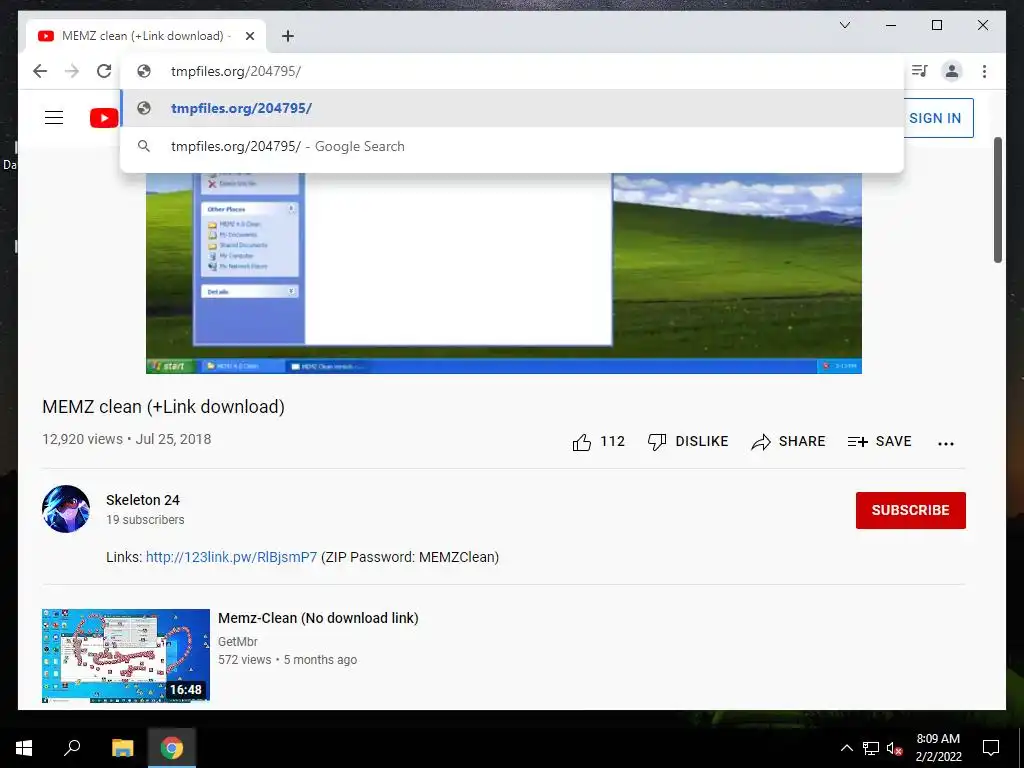Screen dimensions: 1024x768
Task: Open the network tray icon
Action: [871, 748]
